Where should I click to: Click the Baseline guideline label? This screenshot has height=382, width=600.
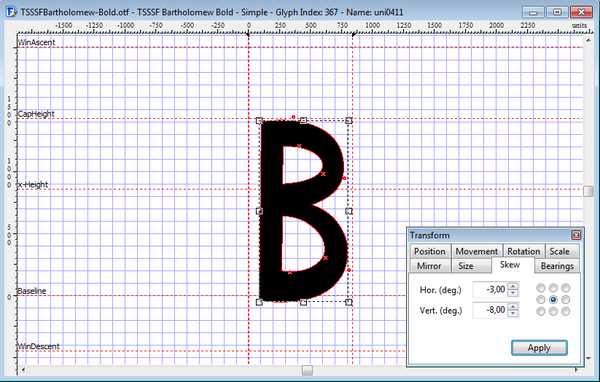[x=32, y=291]
